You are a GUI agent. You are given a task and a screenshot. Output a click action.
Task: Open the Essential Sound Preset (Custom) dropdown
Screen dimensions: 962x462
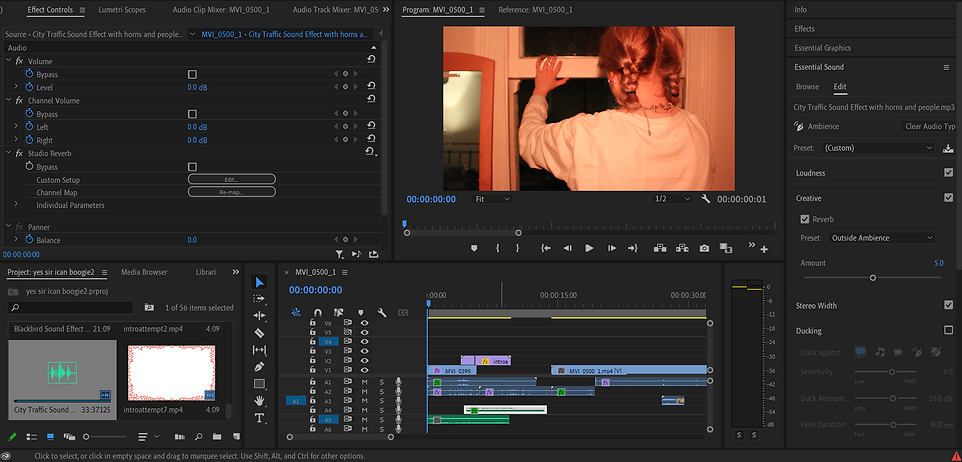(x=877, y=148)
